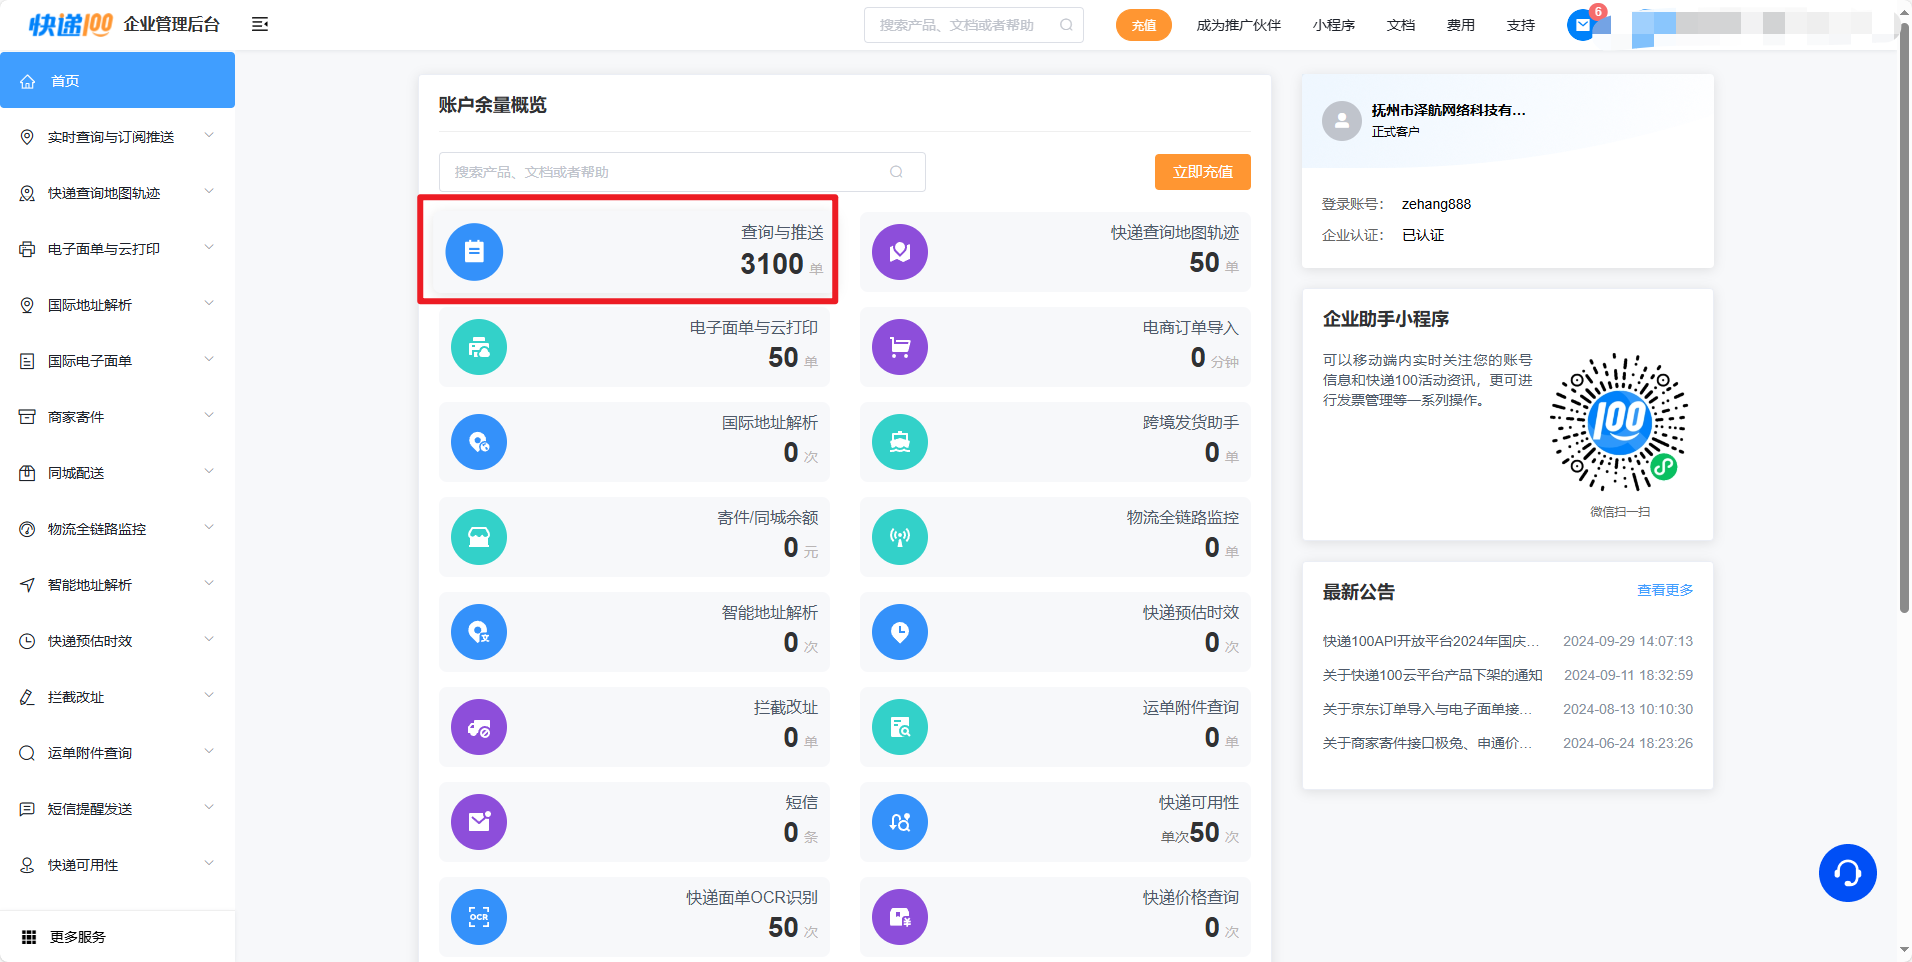The image size is (1912, 962).
Task: Click the 电子面单与云打印 printer icon card
Action: (479, 347)
